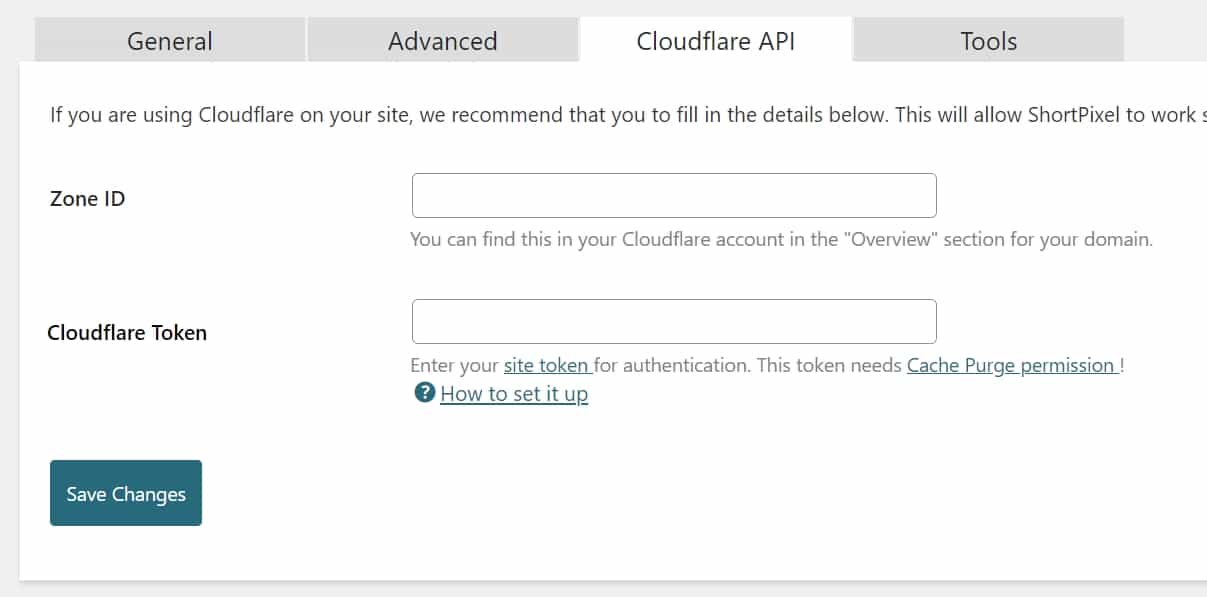Screen dimensions: 1207x597
Task: Follow the Cache Purge permission link
Action: [x=1010, y=365]
